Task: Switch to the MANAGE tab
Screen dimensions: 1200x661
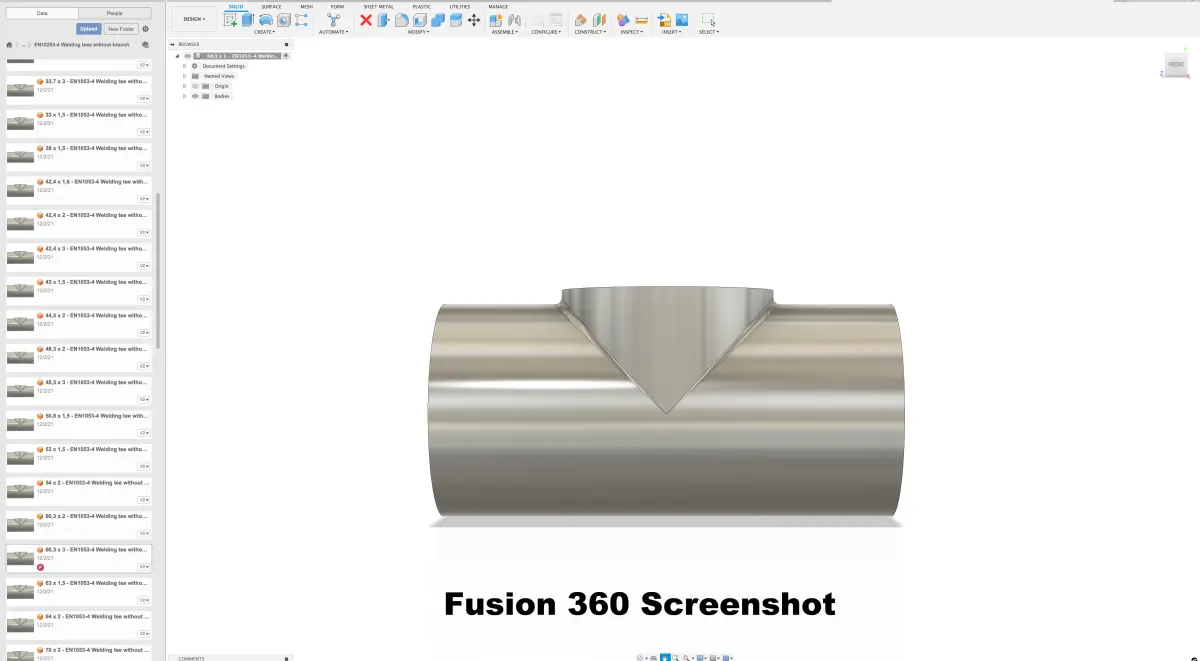Action: (498, 7)
